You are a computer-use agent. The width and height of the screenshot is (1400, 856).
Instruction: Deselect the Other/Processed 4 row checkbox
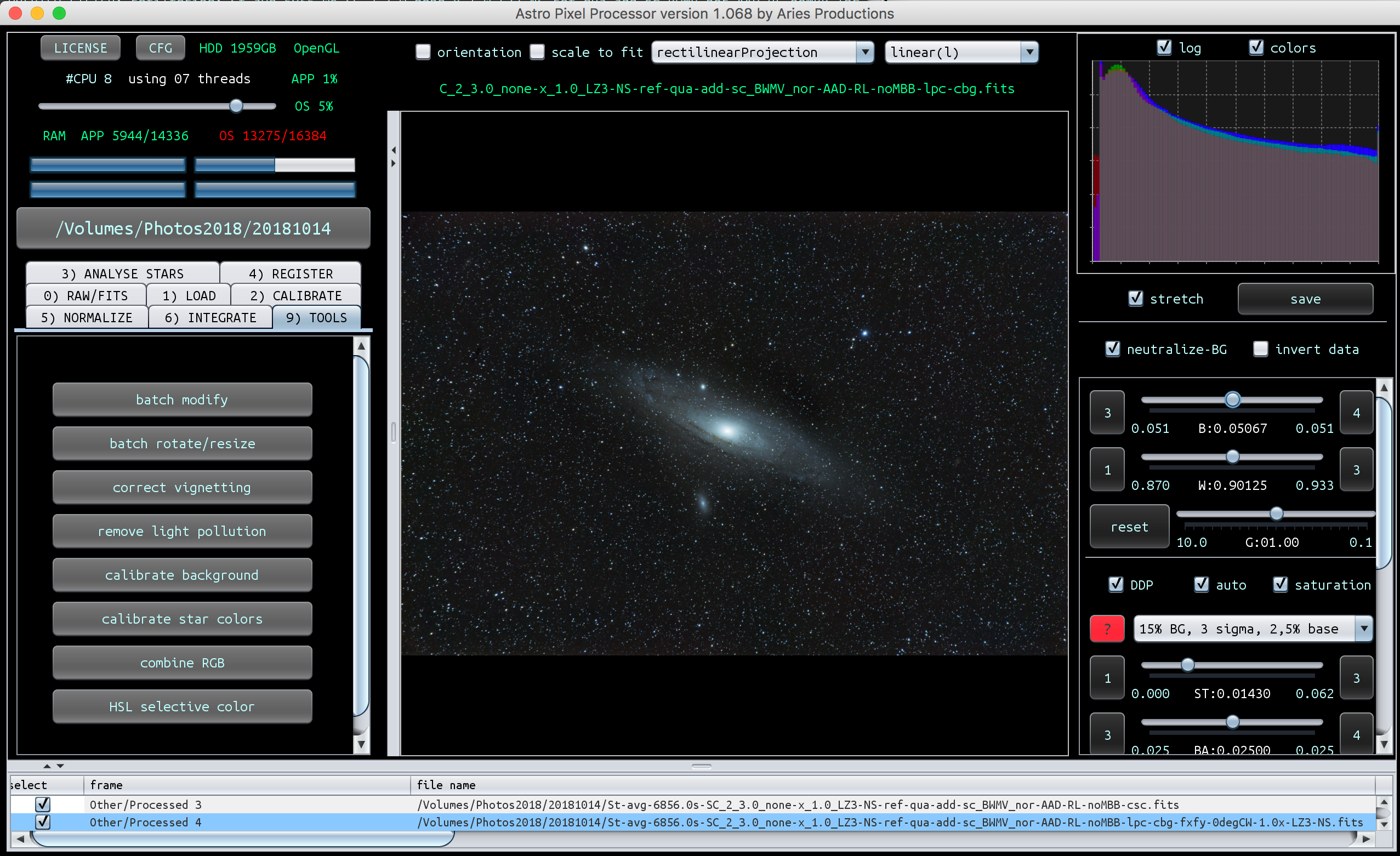click(x=43, y=822)
